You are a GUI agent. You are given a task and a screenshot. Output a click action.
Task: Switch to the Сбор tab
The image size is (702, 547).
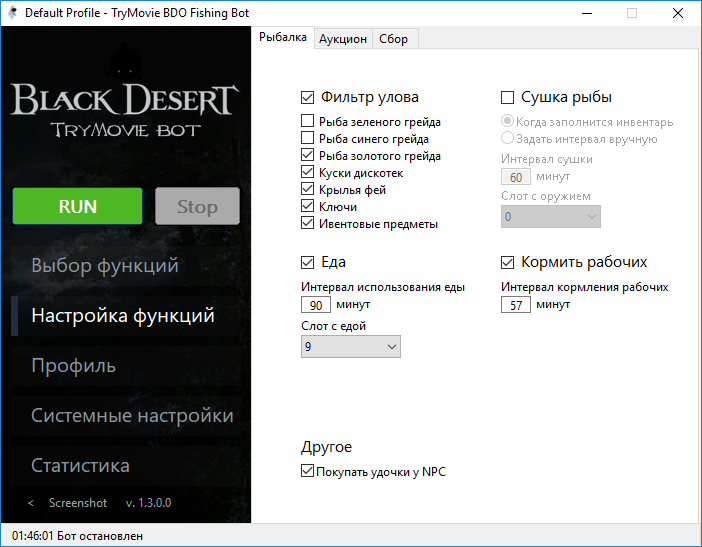pos(394,39)
